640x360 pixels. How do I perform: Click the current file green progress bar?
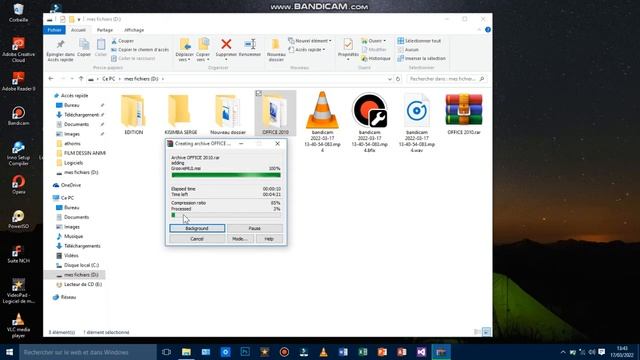(x=226, y=175)
